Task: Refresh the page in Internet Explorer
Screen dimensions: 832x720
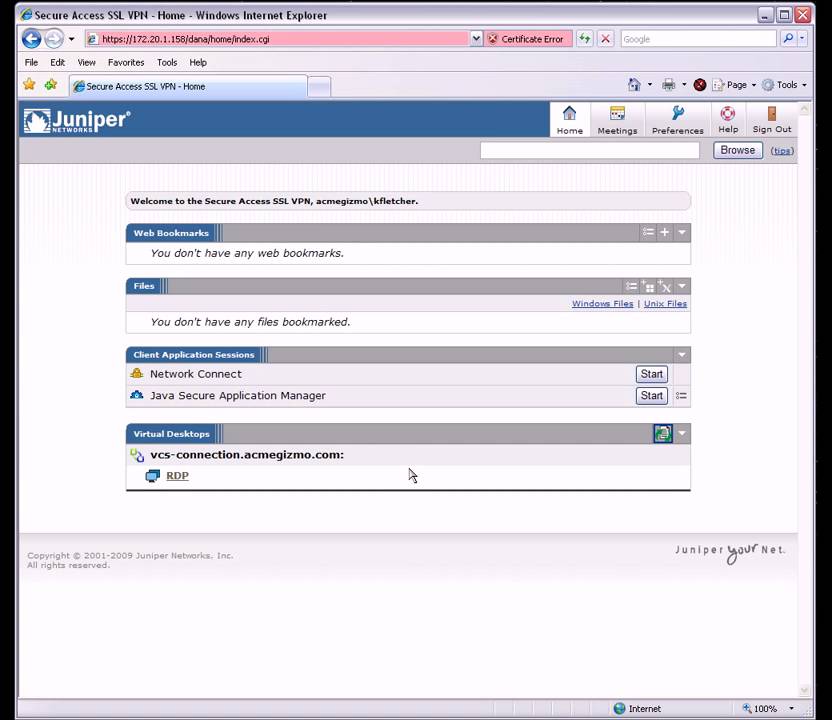Action: click(585, 39)
